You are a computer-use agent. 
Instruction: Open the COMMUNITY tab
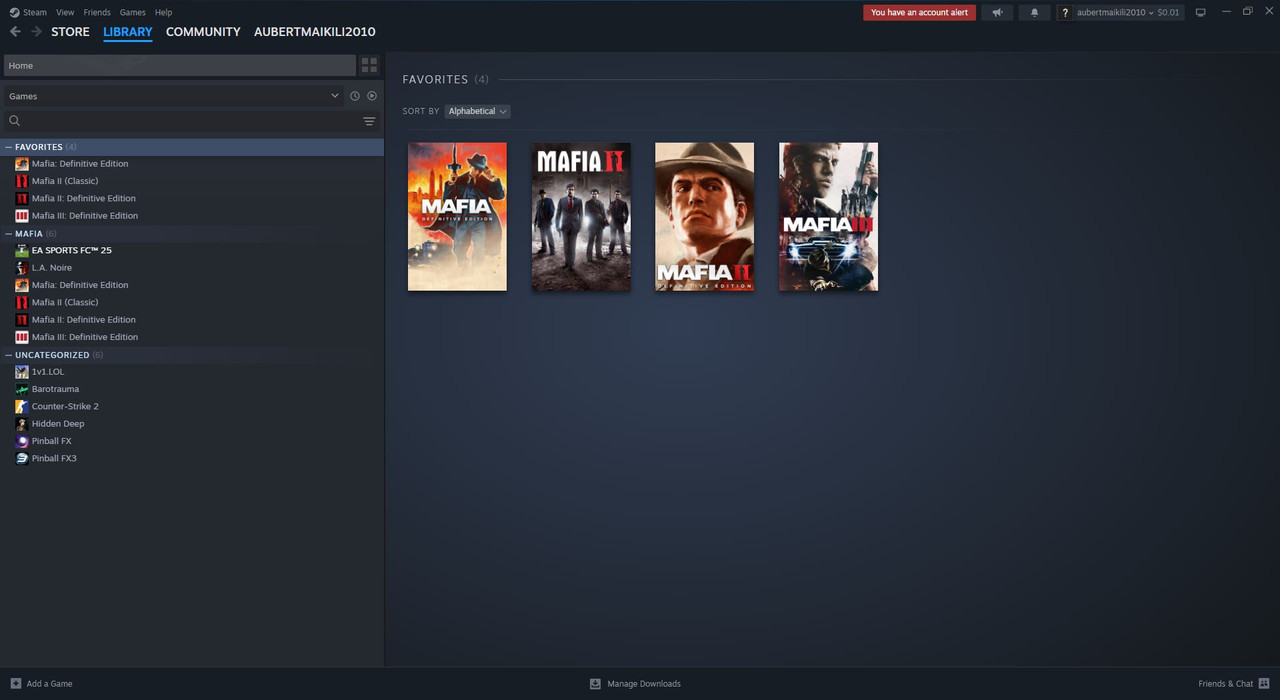pyautogui.click(x=203, y=32)
